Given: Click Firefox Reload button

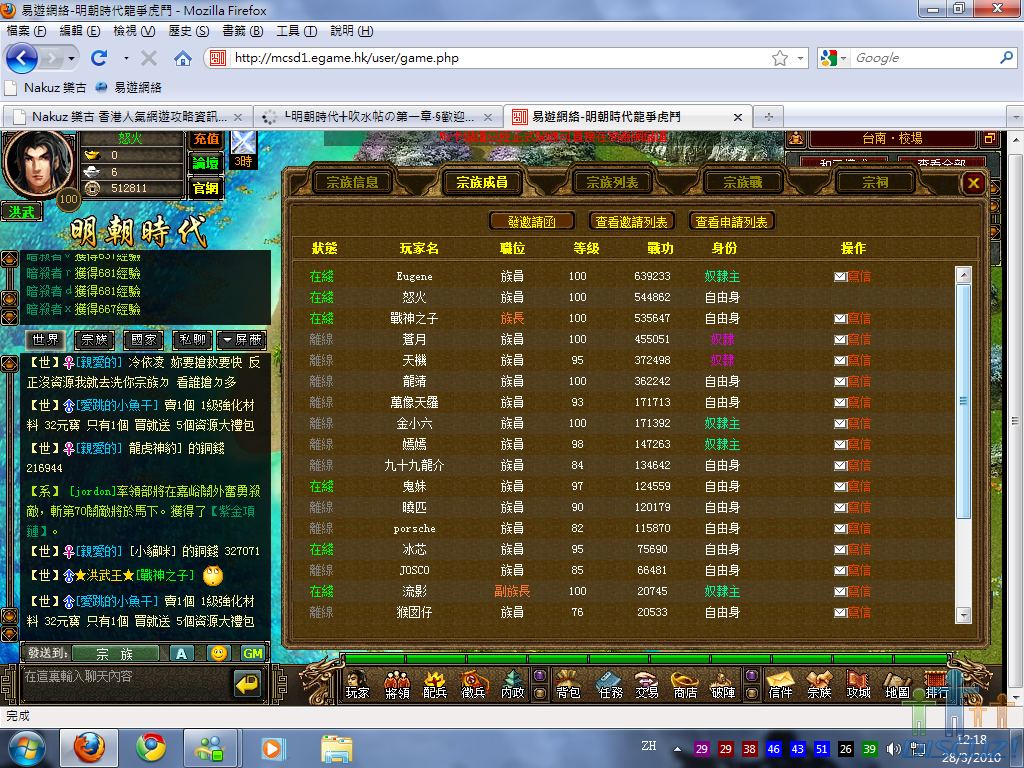Looking at the screenshot, I should pyautogui.click(x=99, y=58).
